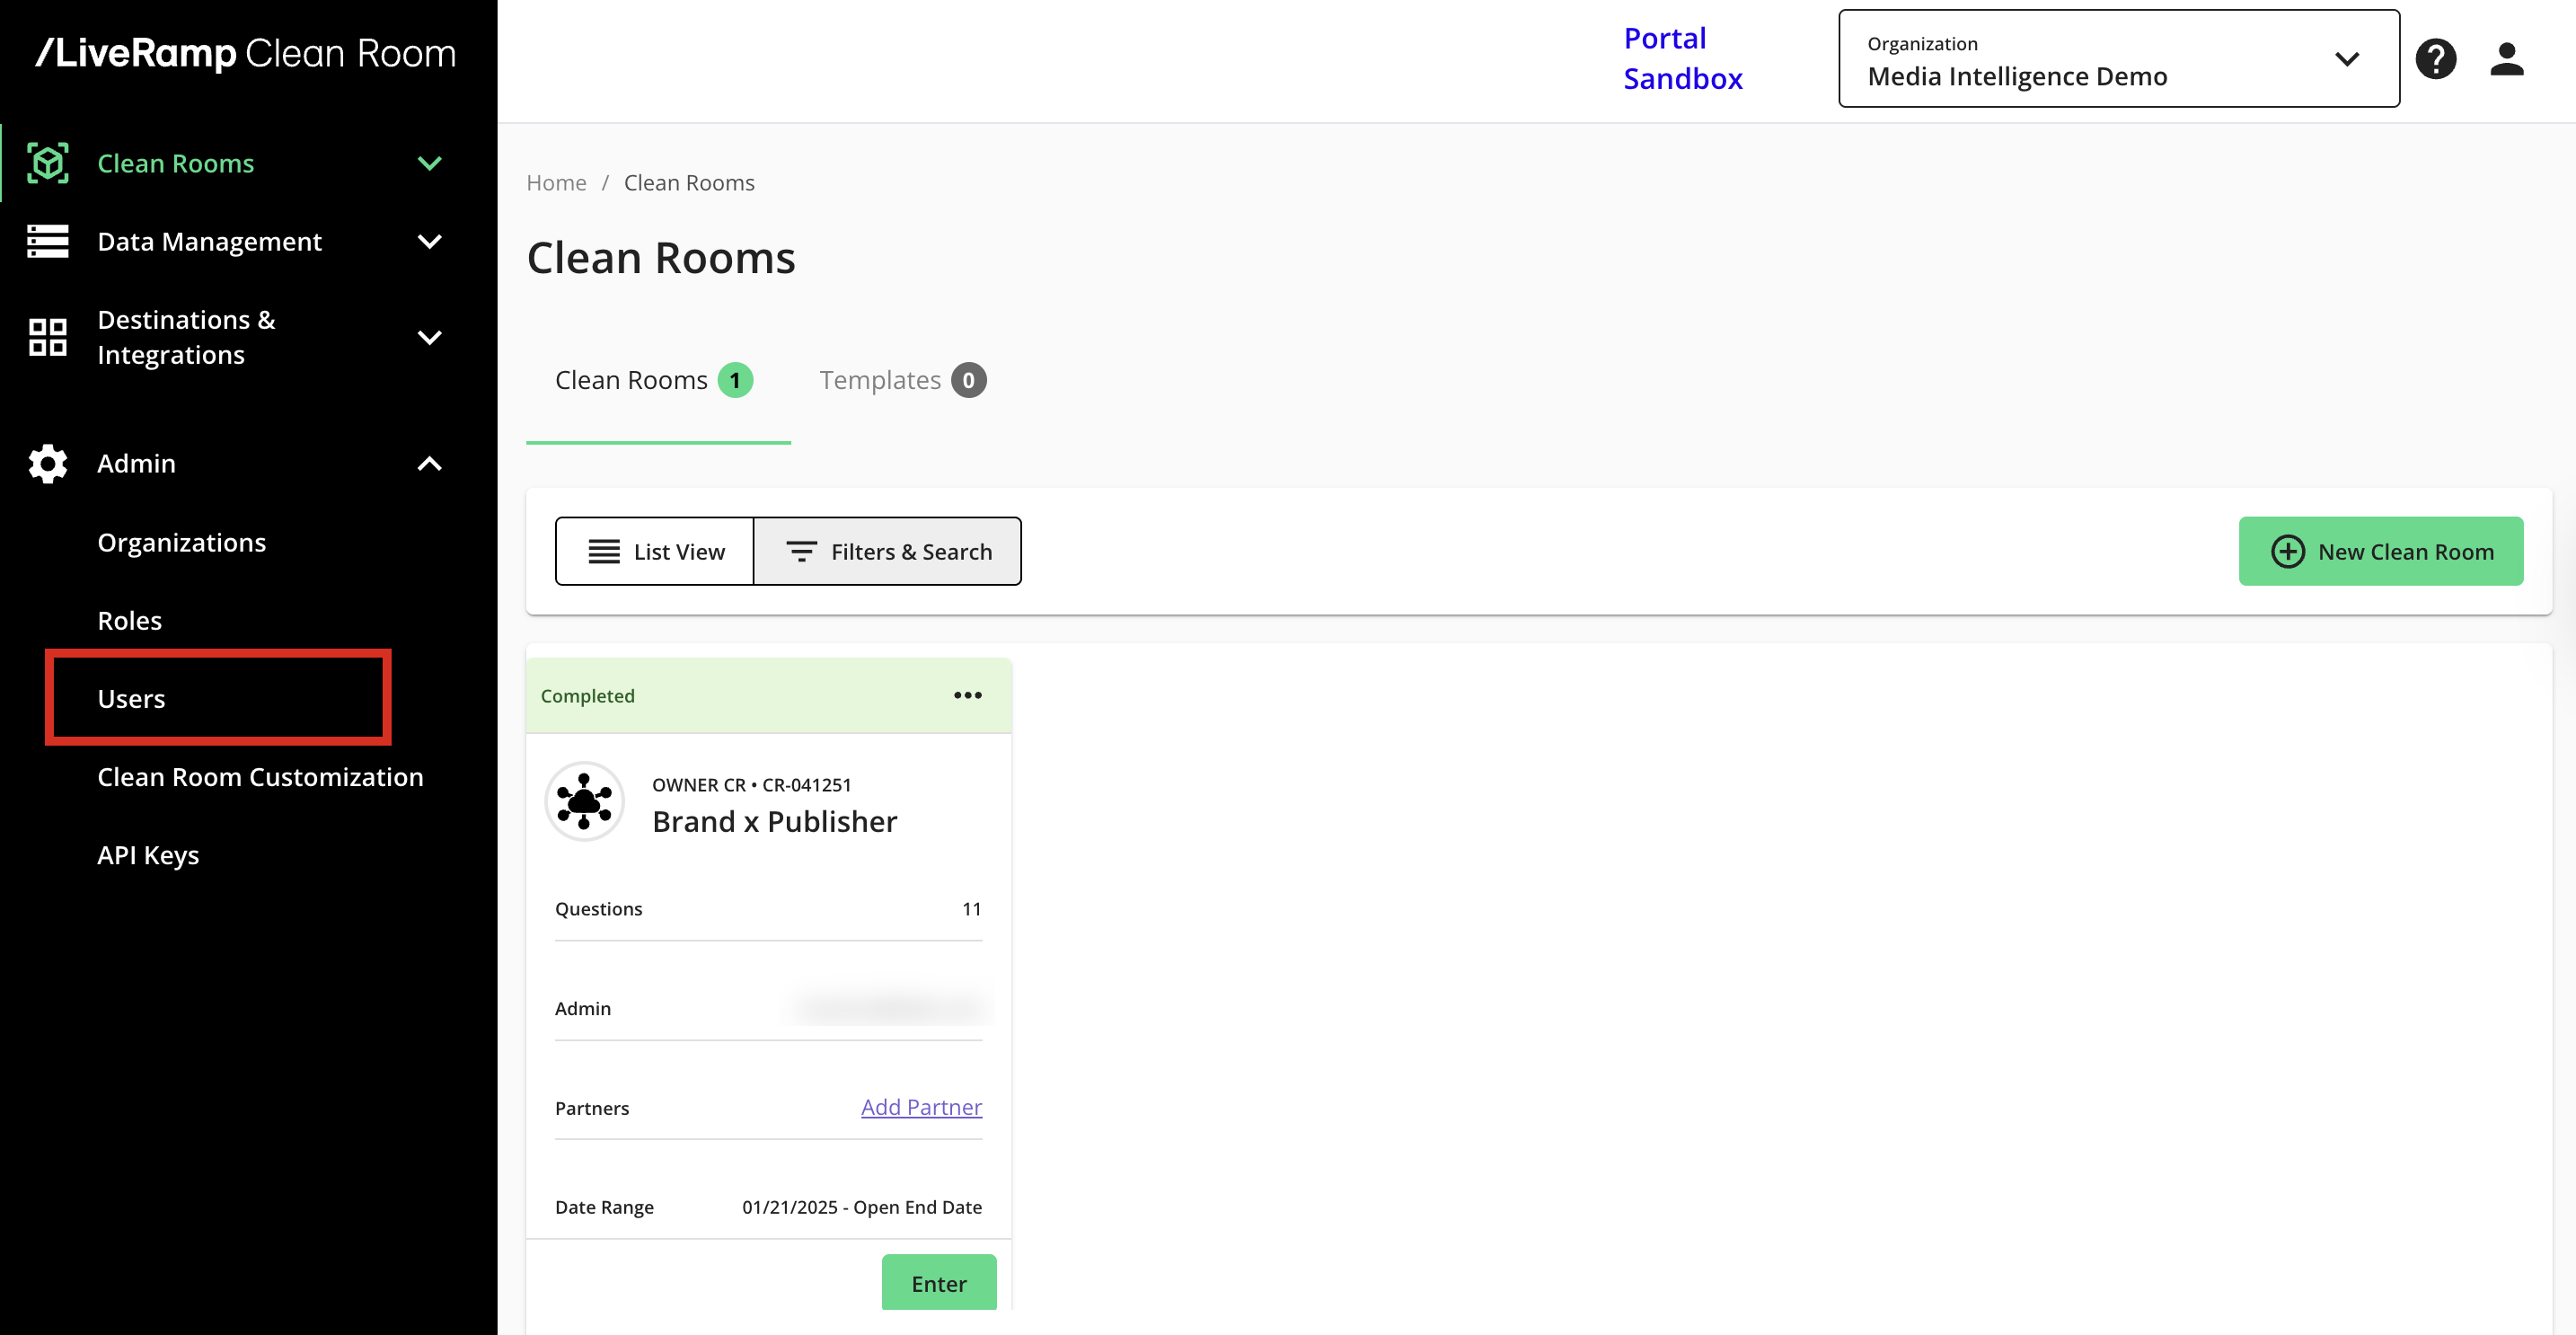Image resolution: width=2576 pixels, height=1335 pixels.
Task: Click the Clean Rooms breadcrumb
Action: [689, 183]
